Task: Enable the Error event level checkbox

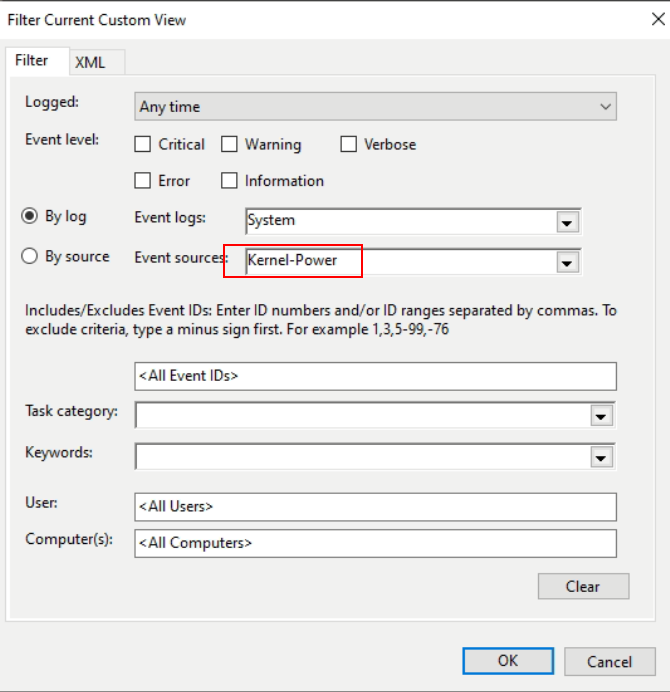Action: tap(143, 181)
